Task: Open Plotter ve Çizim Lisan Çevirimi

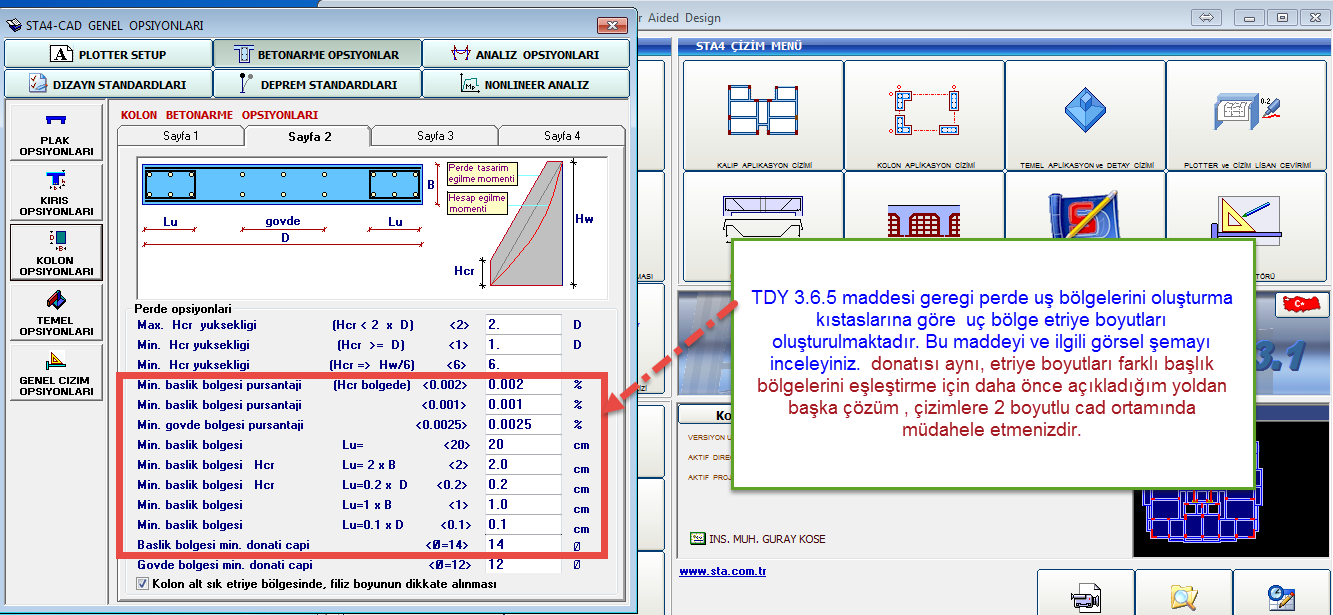Action: (1246, 115)
